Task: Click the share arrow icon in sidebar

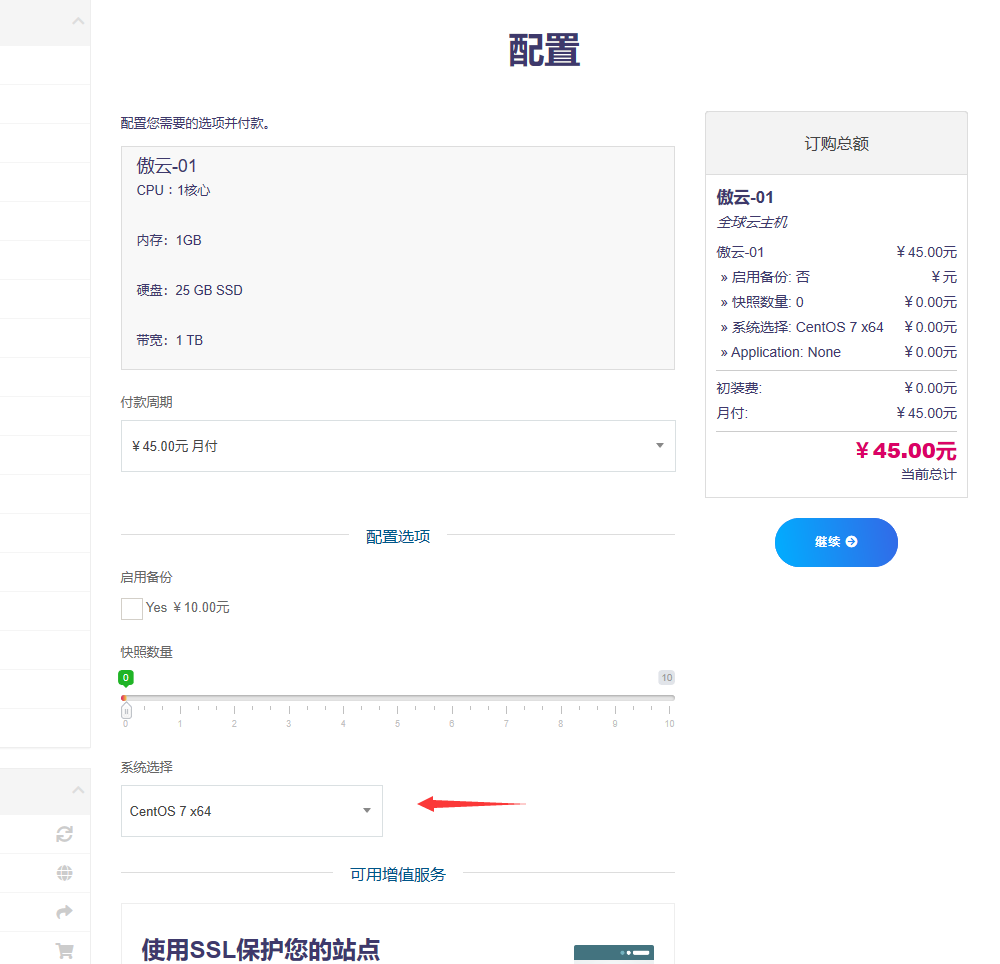Action: tap(65, 912)
